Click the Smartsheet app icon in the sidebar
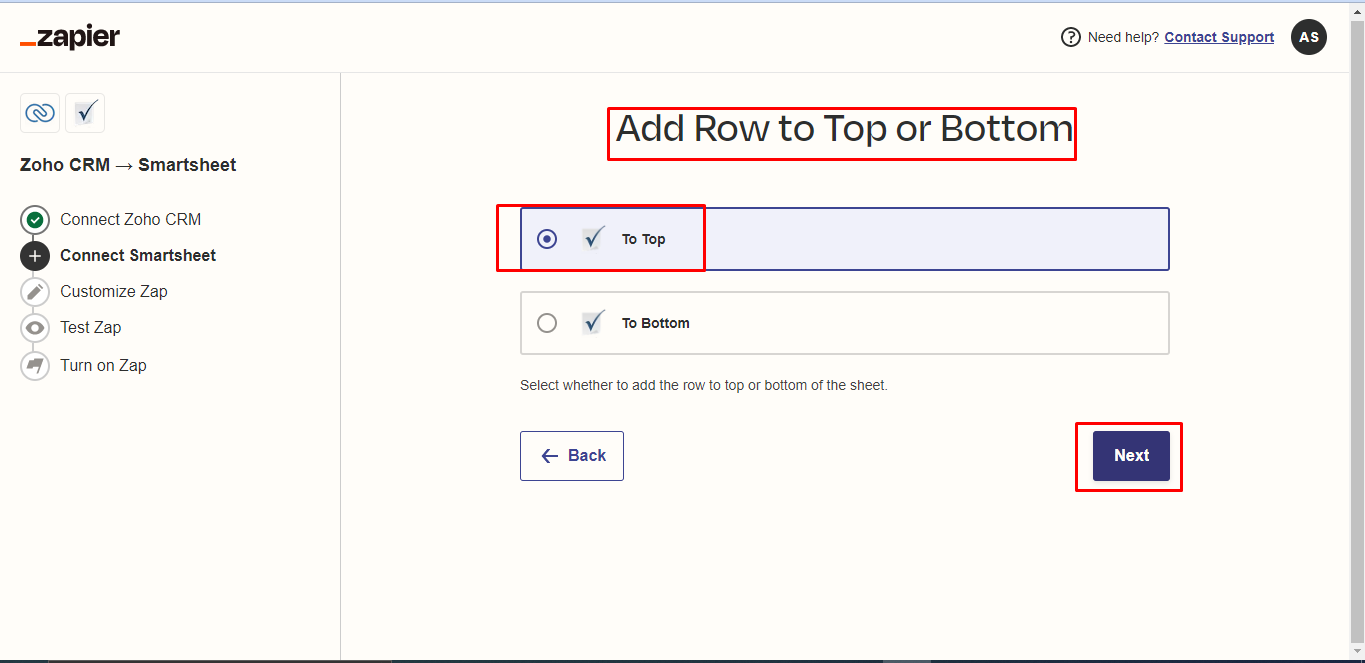Screen dimensions: 1365x663 coord(85,113)
